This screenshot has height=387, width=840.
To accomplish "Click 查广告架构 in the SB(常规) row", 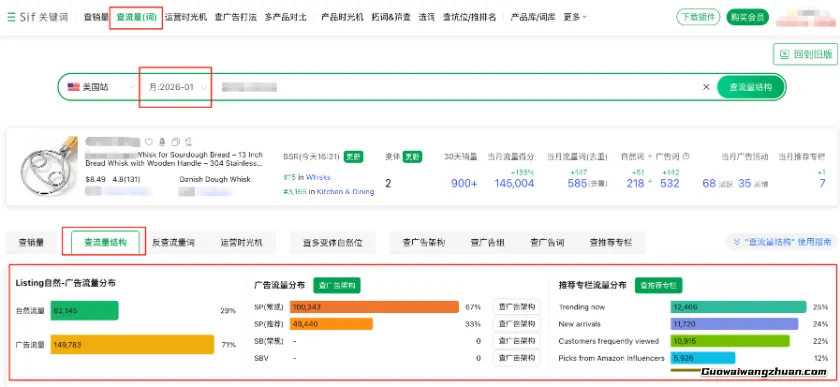I will [x=516, y=341].
